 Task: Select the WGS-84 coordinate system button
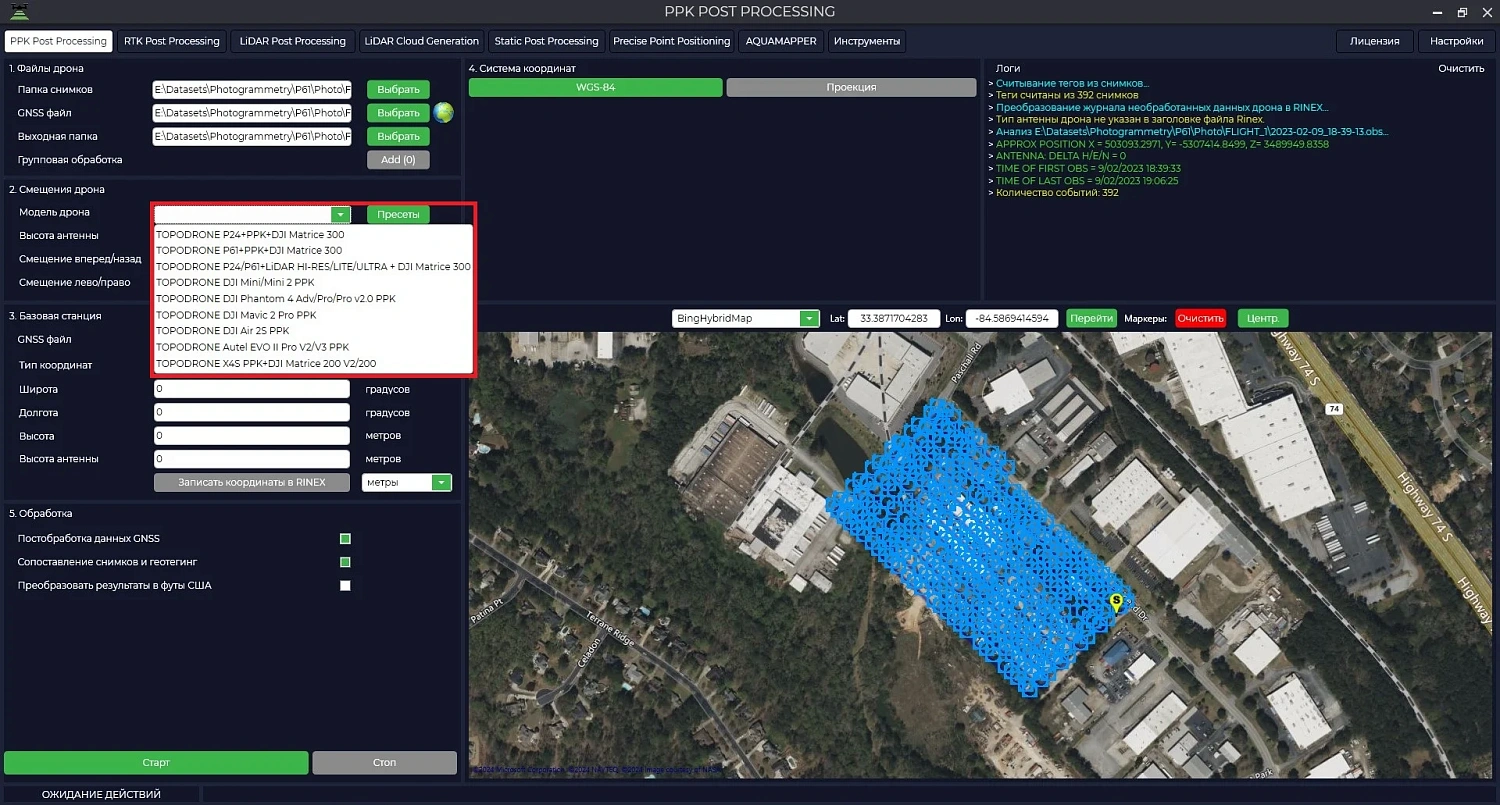(x=595, y=87)
